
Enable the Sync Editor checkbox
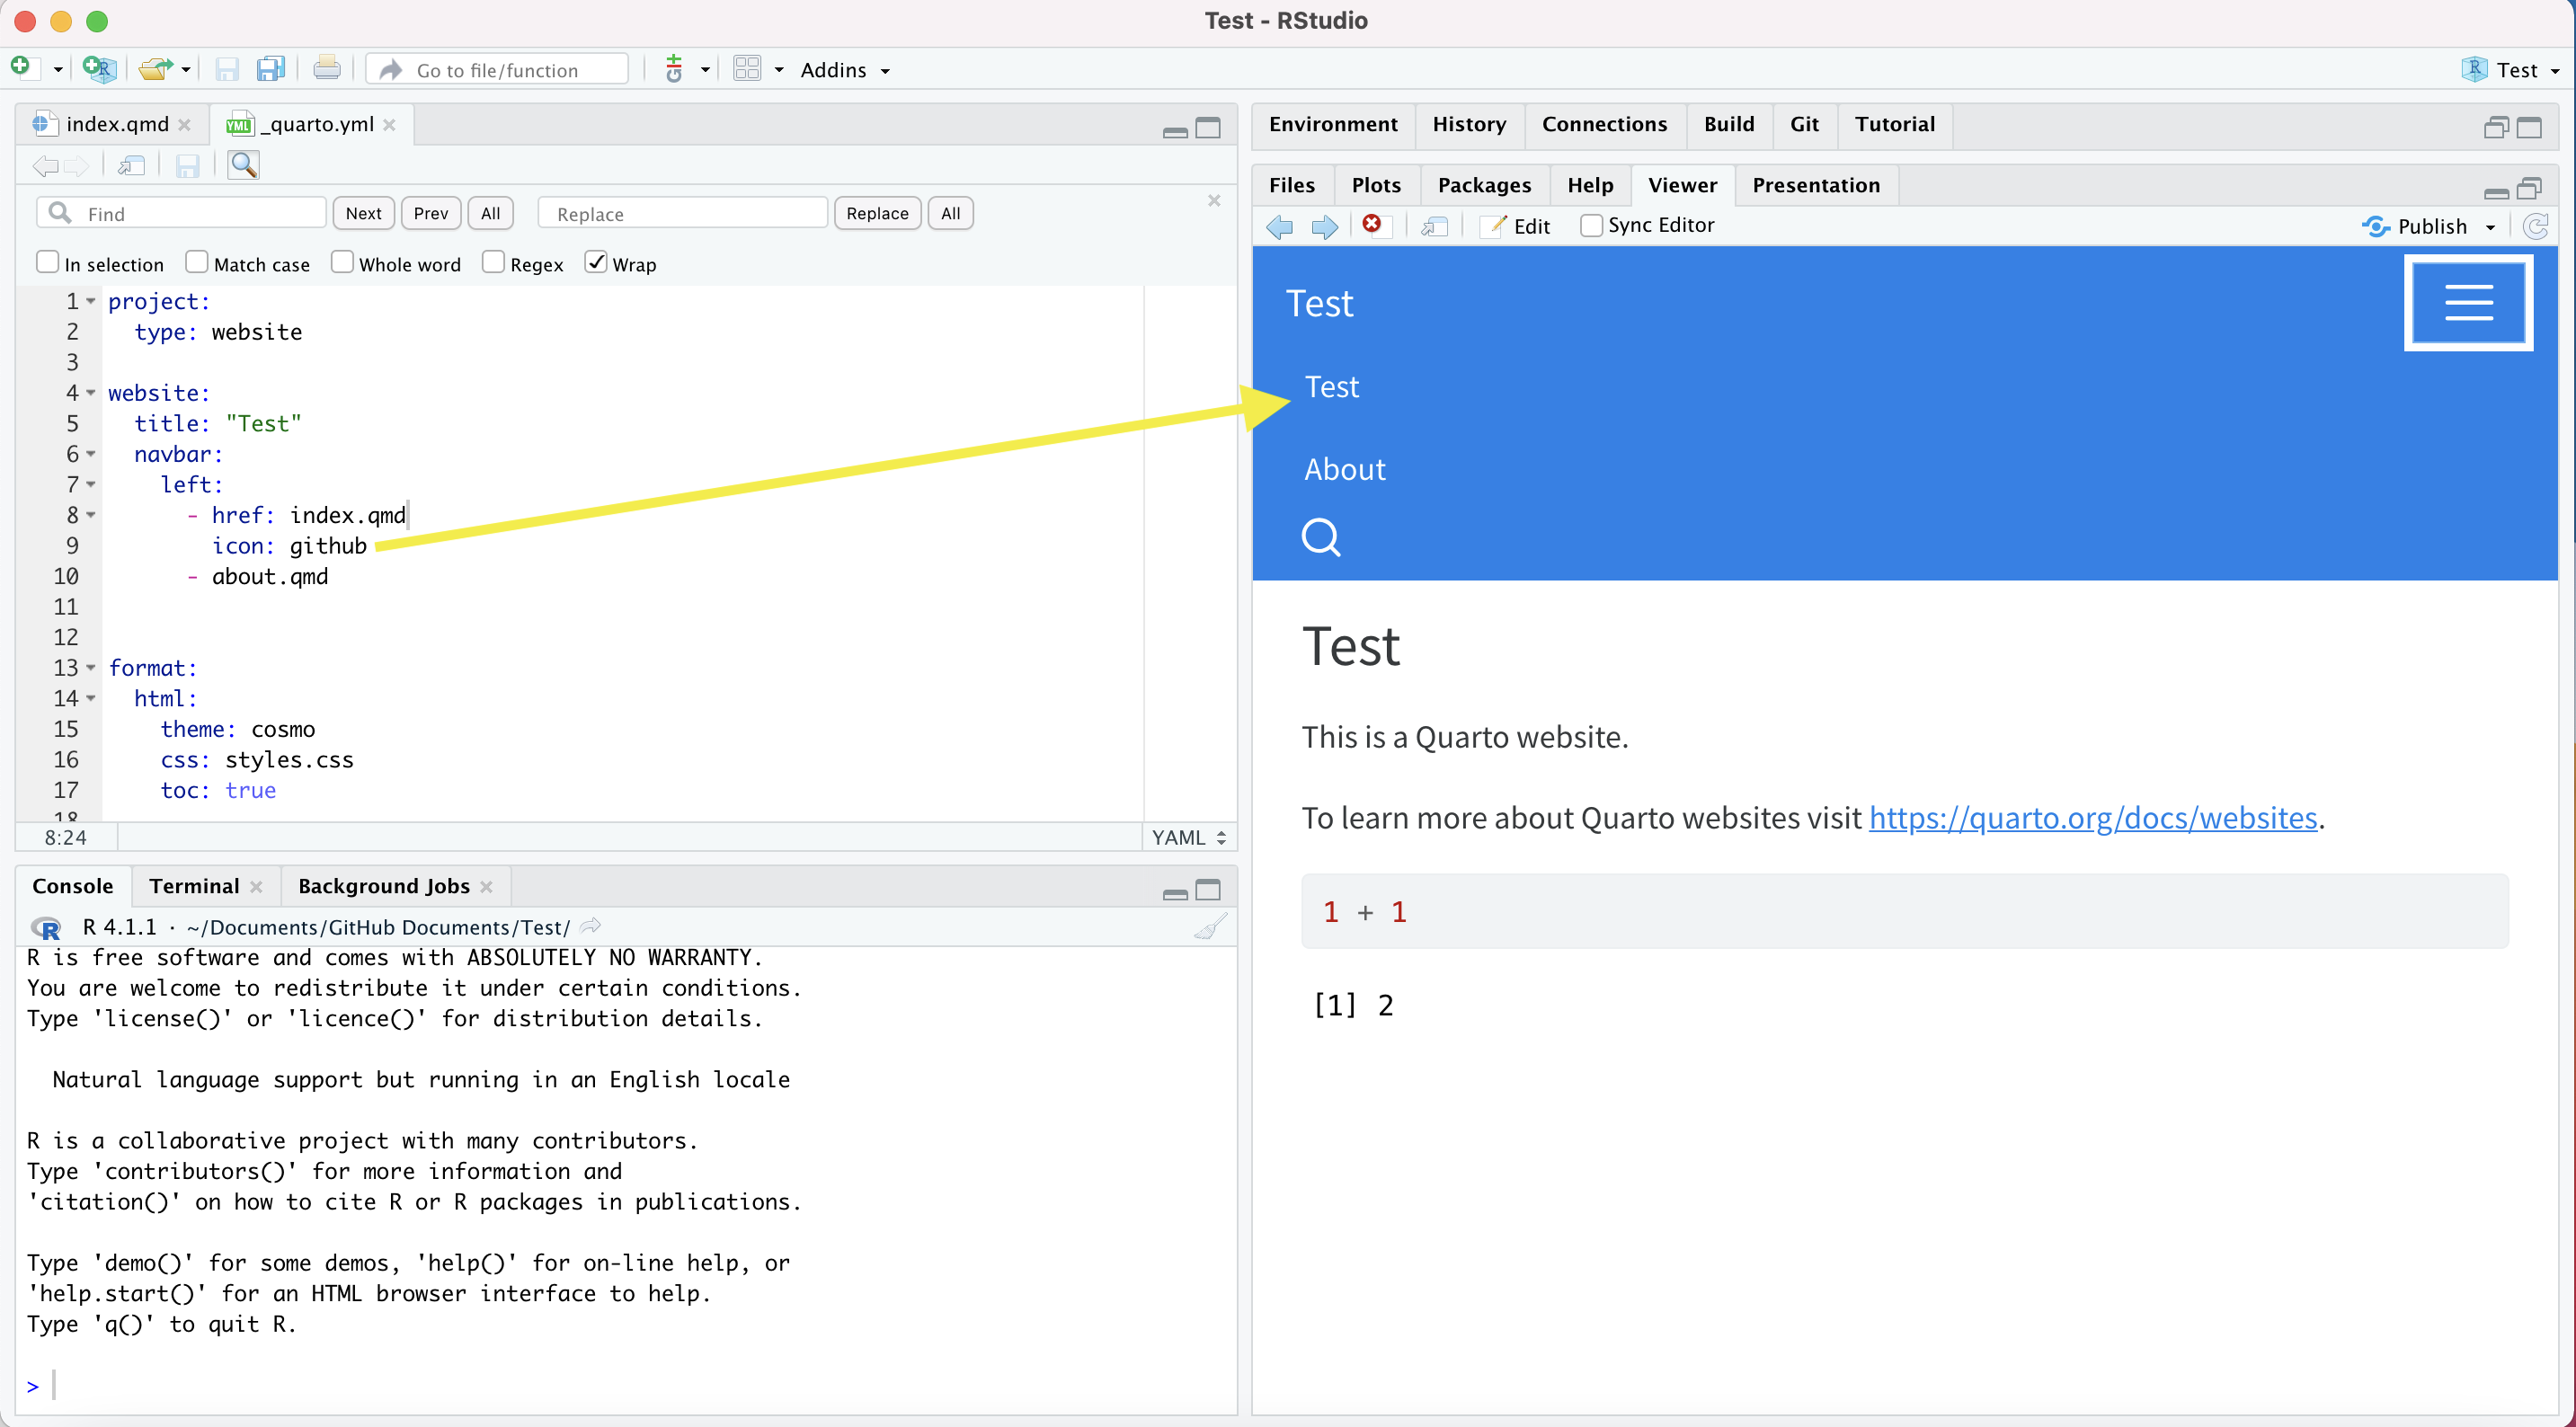pos(1591,226)
